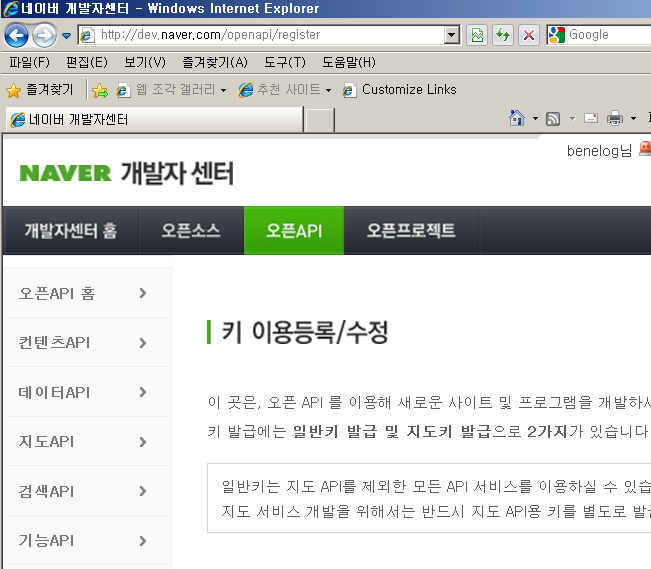Viewport: 651px width, 569px height.
Task: Open the Customize Links favorite
Action: point(399,90)
